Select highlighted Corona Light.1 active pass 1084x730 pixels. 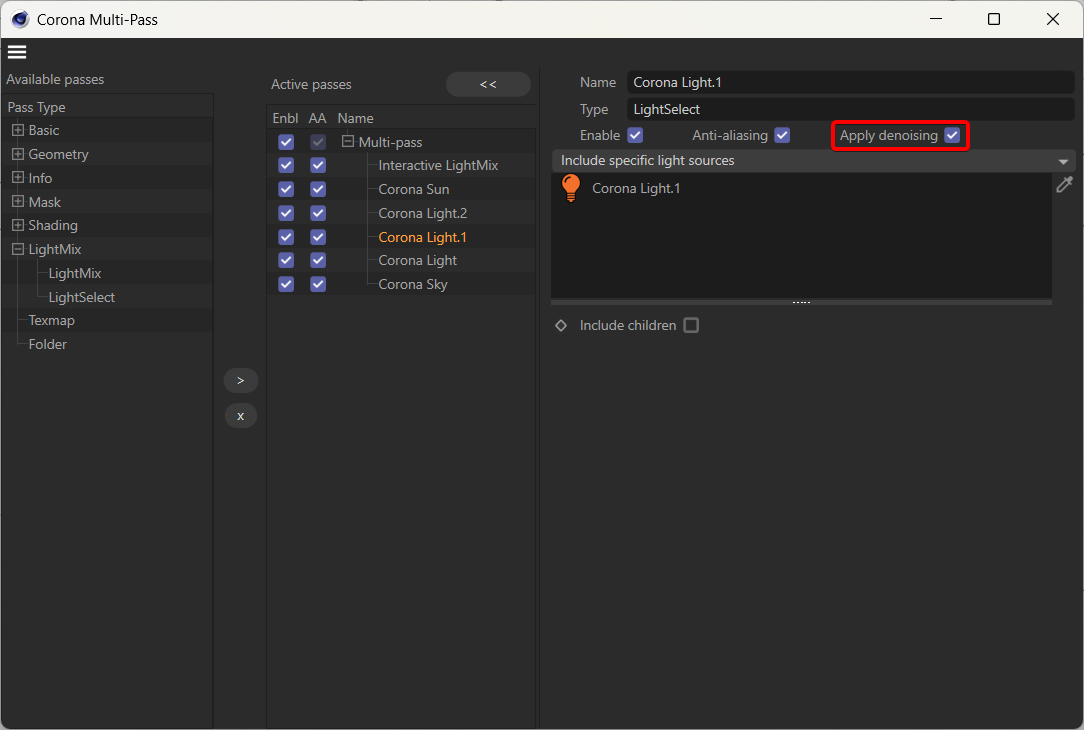click(x=422, y=237)
